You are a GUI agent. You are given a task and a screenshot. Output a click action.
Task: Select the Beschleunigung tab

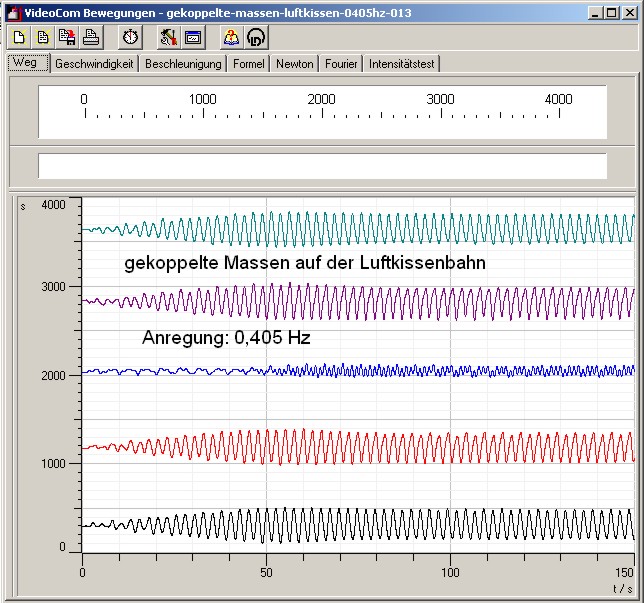[x=183, y=64]
